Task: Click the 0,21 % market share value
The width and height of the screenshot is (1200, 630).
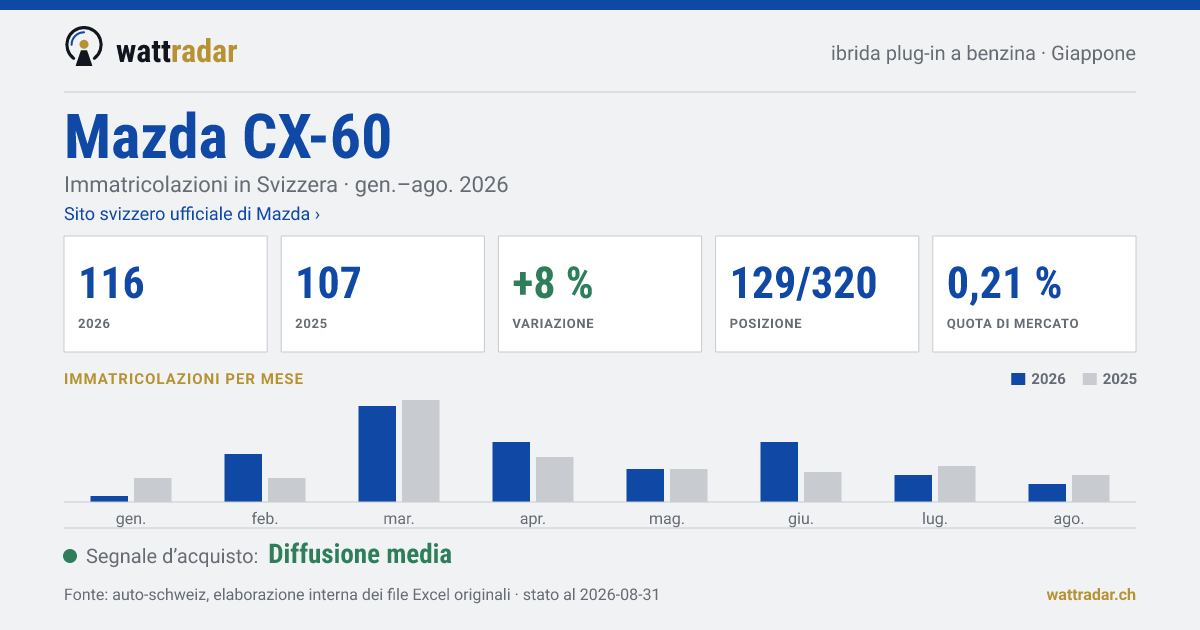Action: [1004, 283]
